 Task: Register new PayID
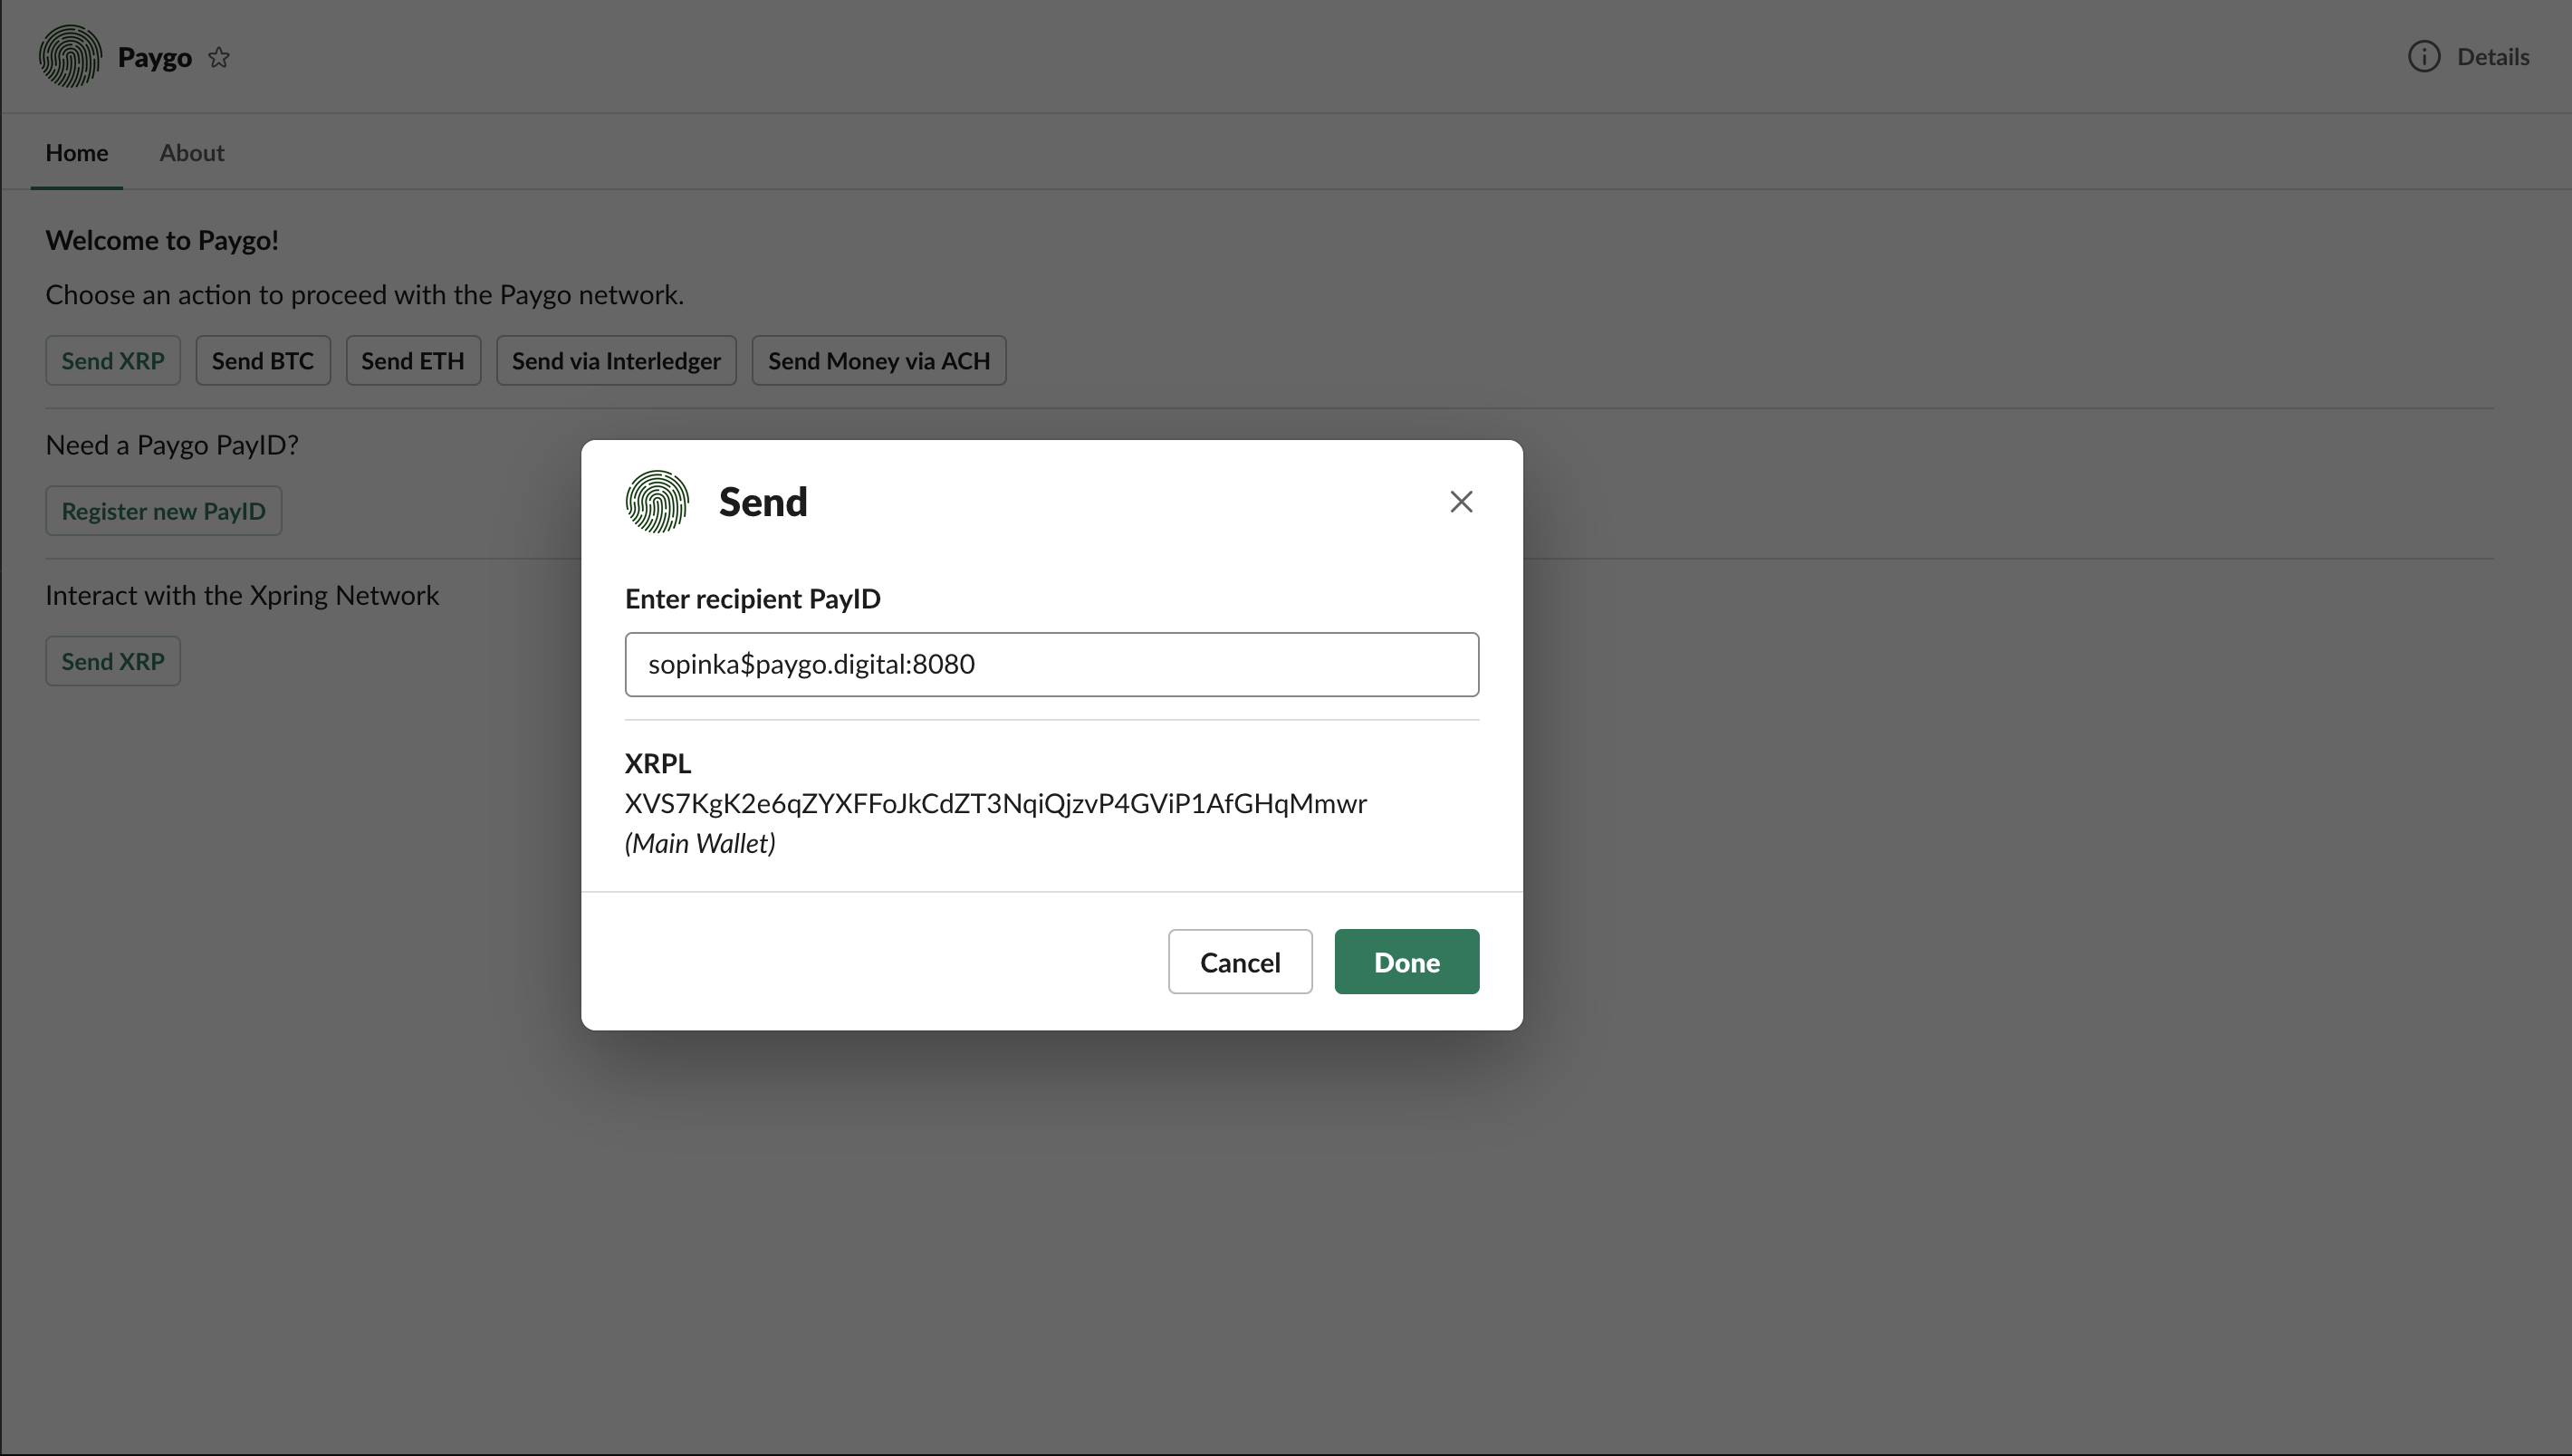(163, 511)
